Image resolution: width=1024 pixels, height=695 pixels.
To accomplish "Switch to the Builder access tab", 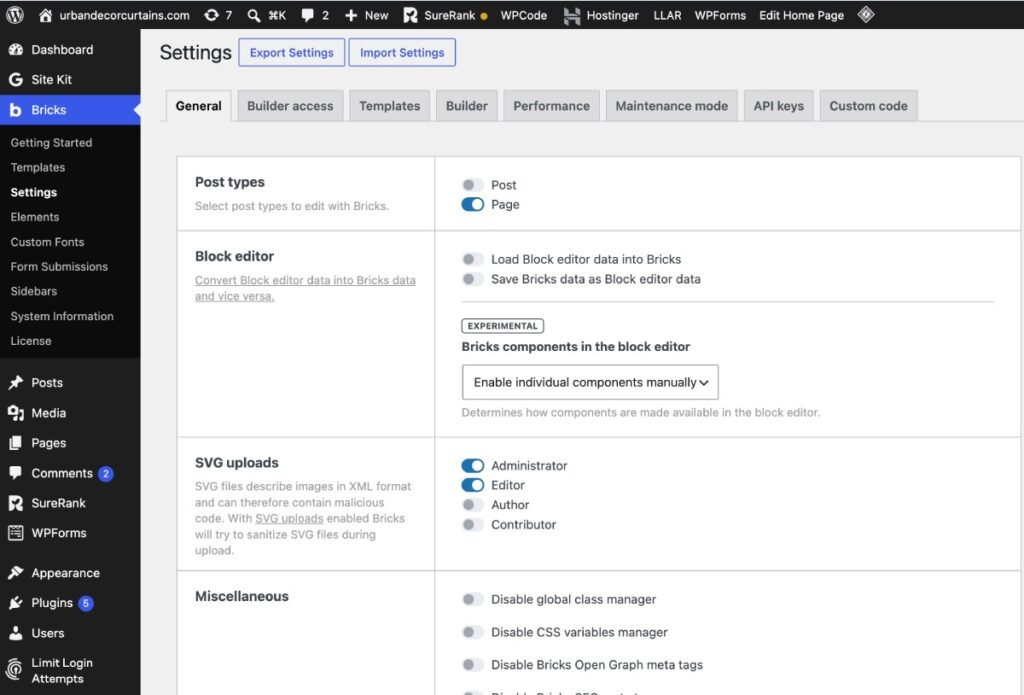I will pos(290,106).
